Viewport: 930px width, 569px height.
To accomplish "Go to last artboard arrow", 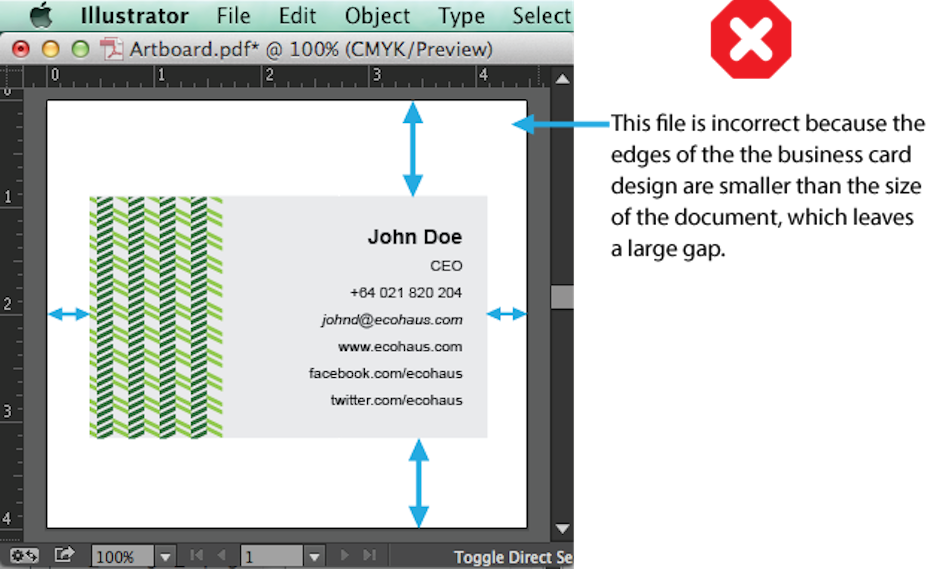I will 369,556.
